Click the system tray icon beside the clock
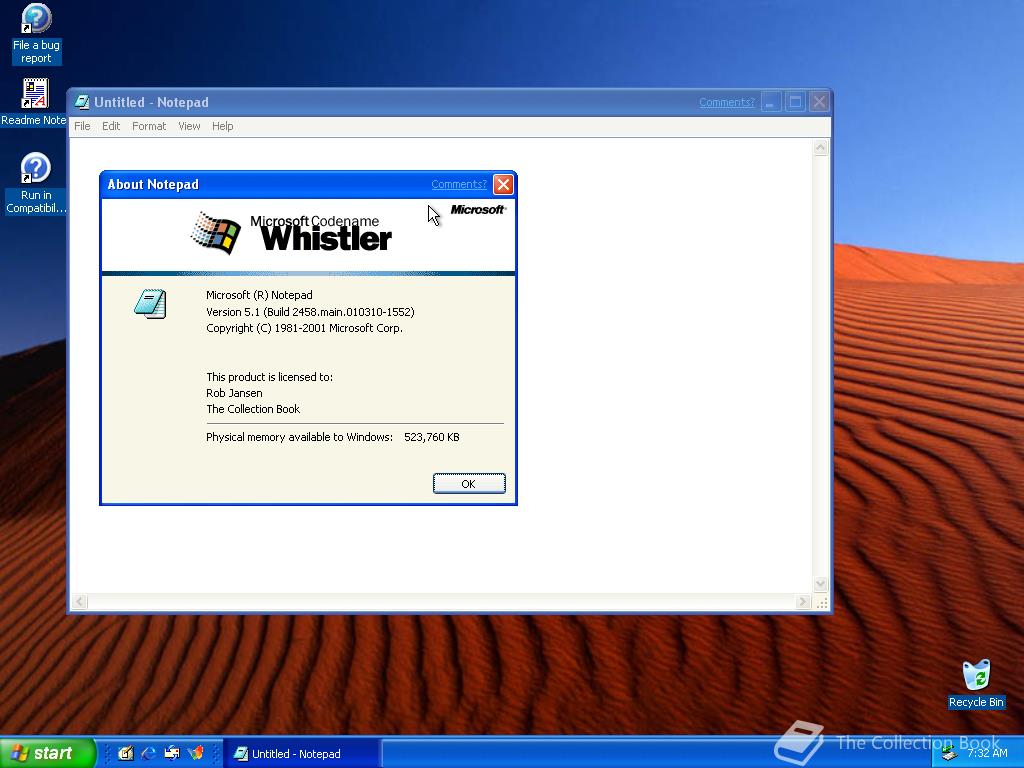Viewport: 1024px width, 768px height. click(x=950, y=754)
